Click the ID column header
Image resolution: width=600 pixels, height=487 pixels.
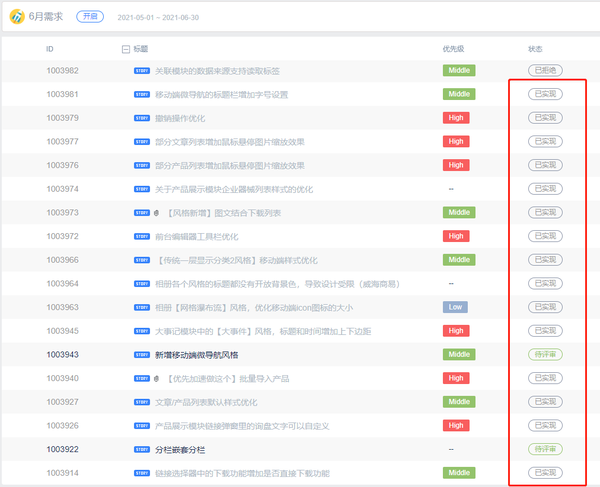[x=50, y=48]
